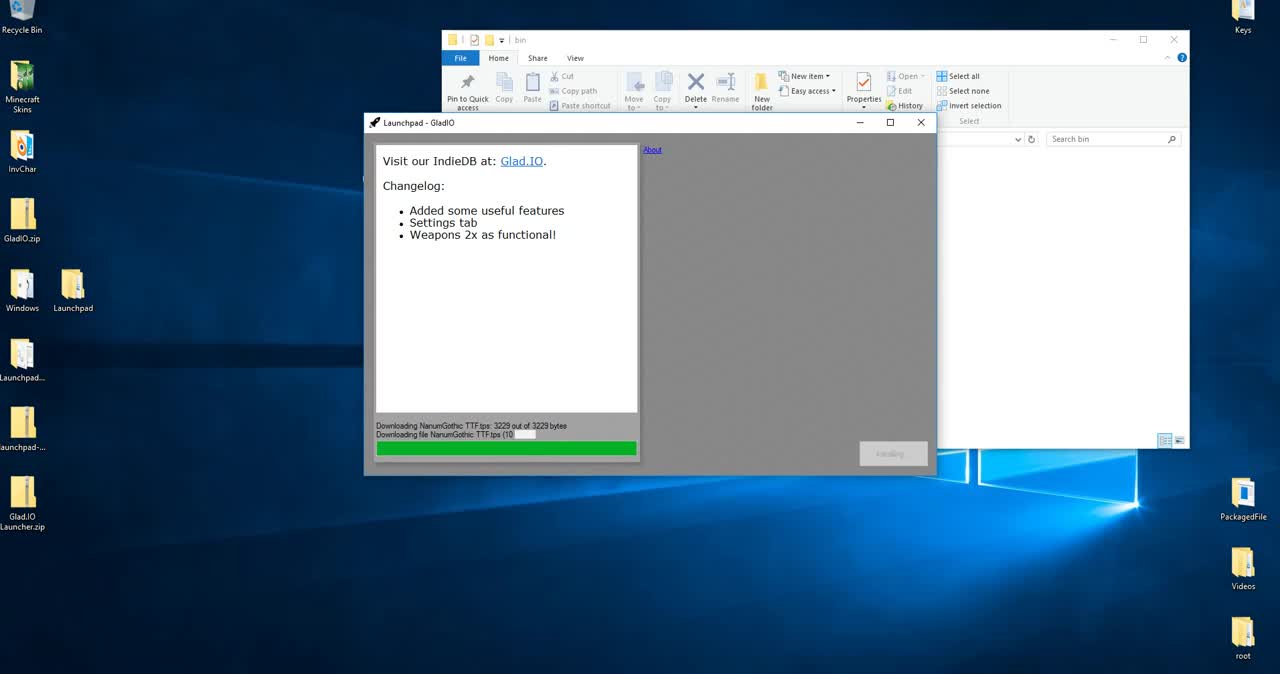Click the "Added some useful features" changelog entry
This screenshot has width=1280, height=674.
pyautogui.click(x=487, y=211)
